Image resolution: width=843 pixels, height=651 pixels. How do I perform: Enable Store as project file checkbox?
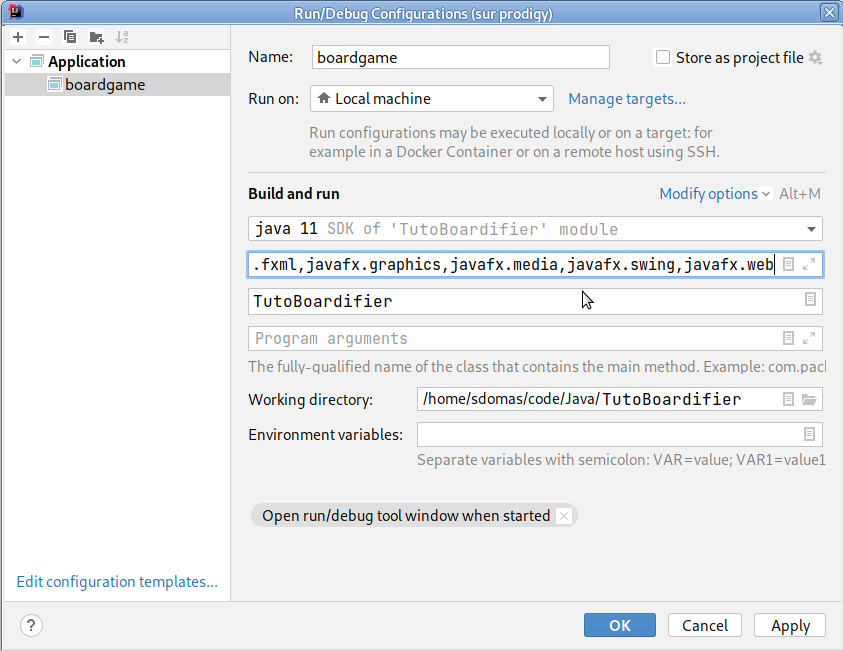tap(662, 58)
